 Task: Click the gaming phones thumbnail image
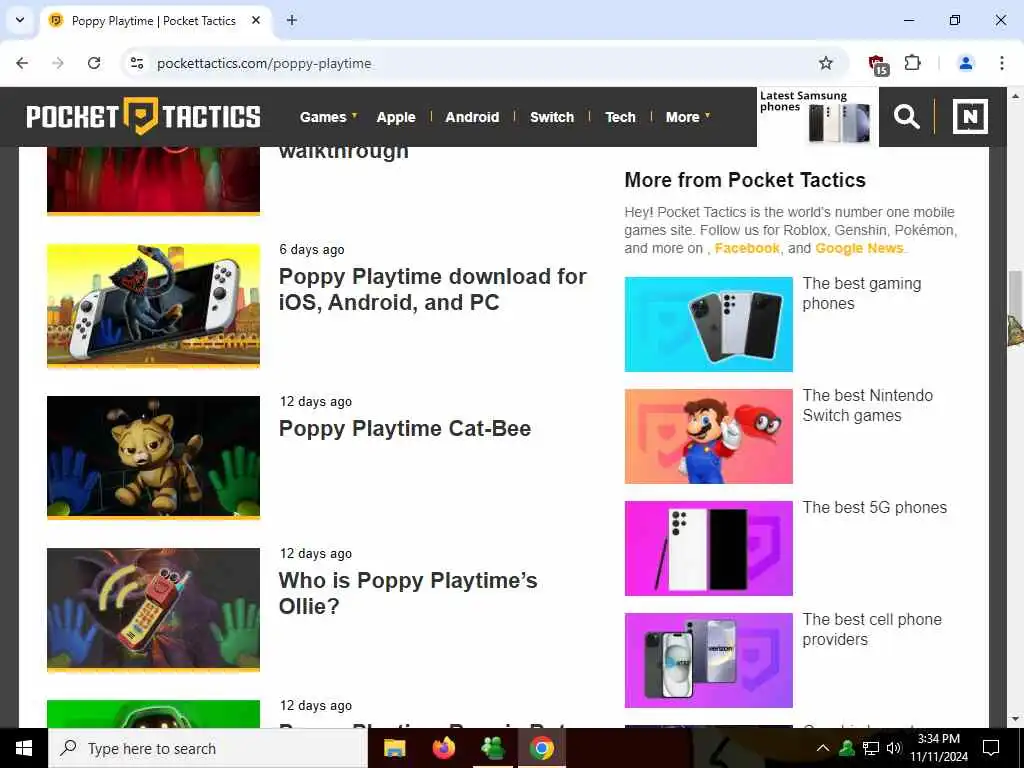tap(709, 325)
